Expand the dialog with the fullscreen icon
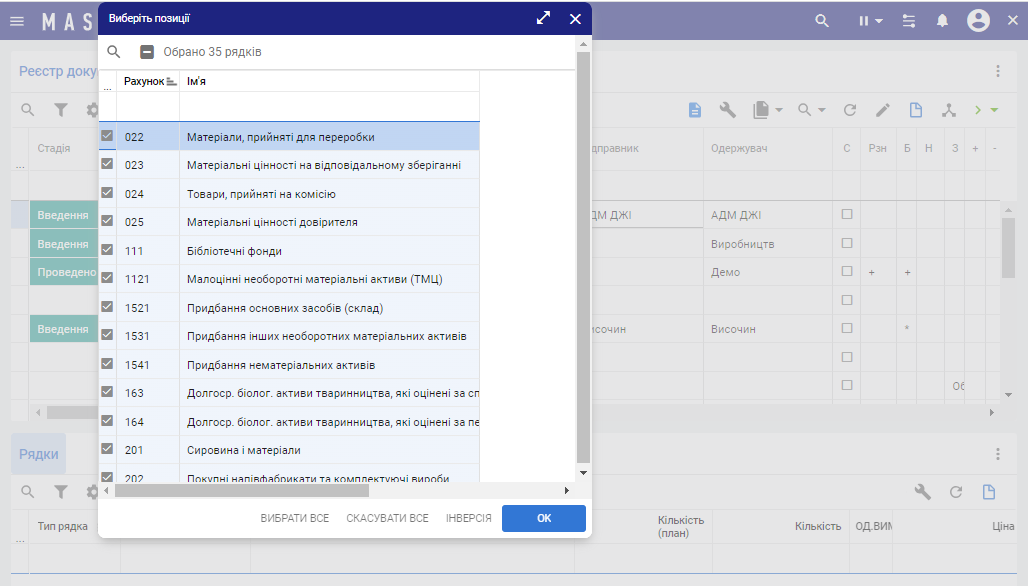The width and height of the screenshot is (1028, 586). pos(543,18)
